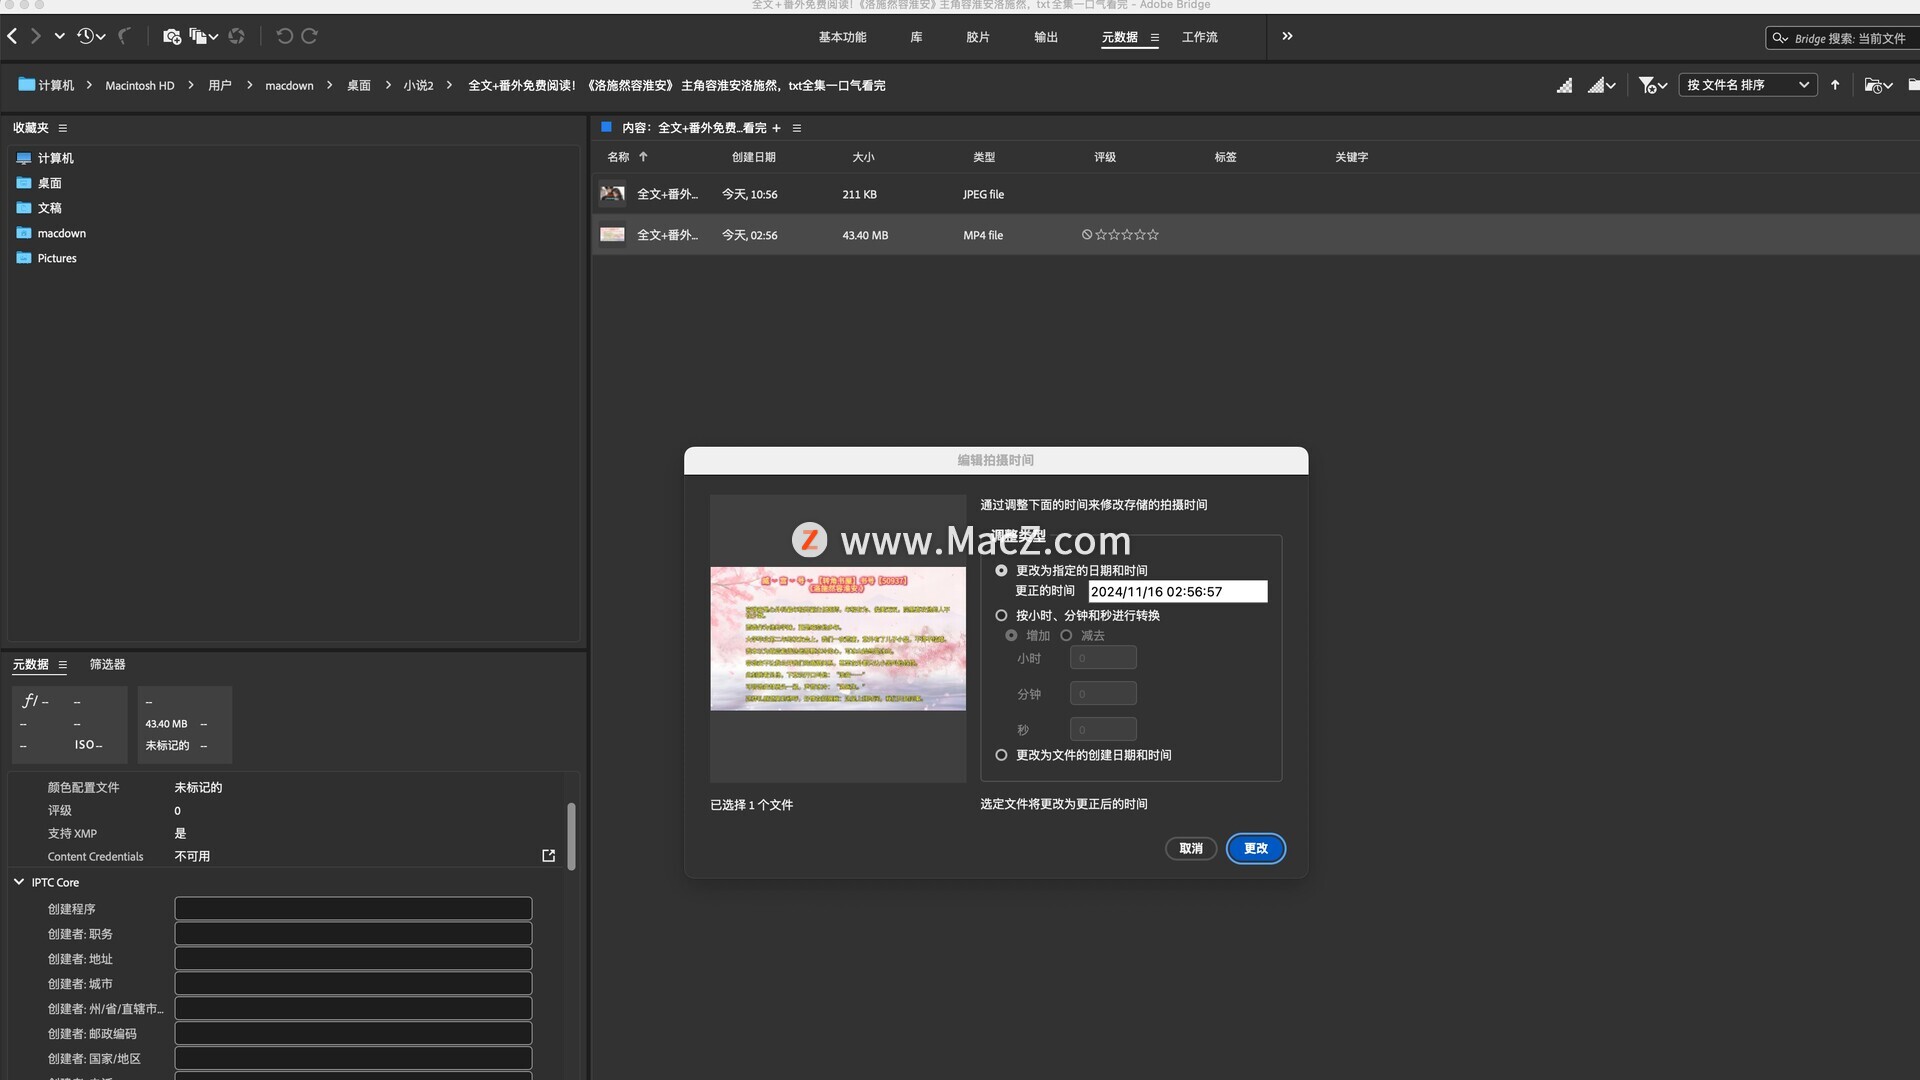Toggle ascending sort order arrow
This screenshot has width=1920, height=1080.
pos(1835,85)
